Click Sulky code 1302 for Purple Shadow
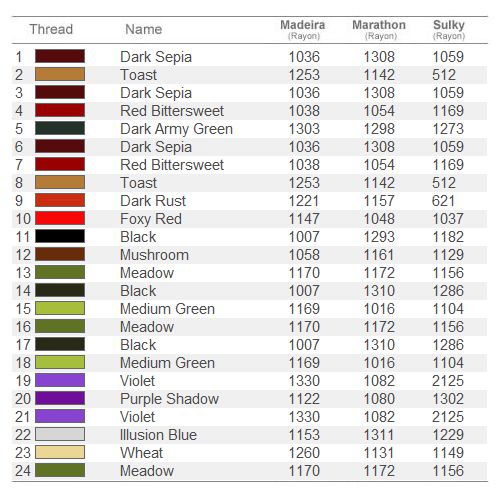Screen dimensions: 500x492 coord(448,399)
